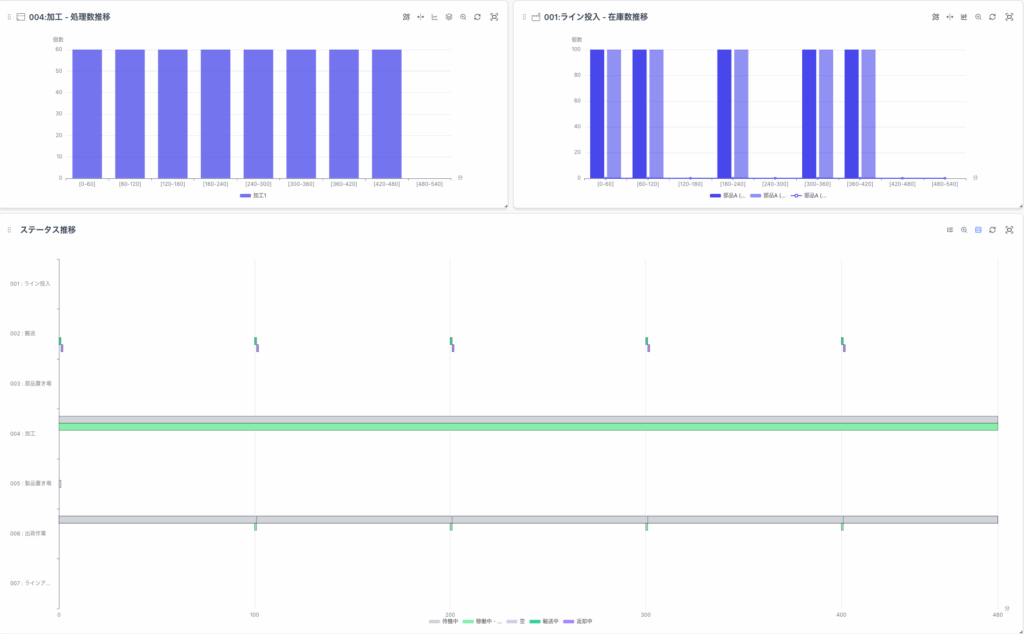The height and width of the screenshot is (634, 1024).
Task: Click zoom magnifier icon in 004:加工 panel
Action: click(463, 17)
